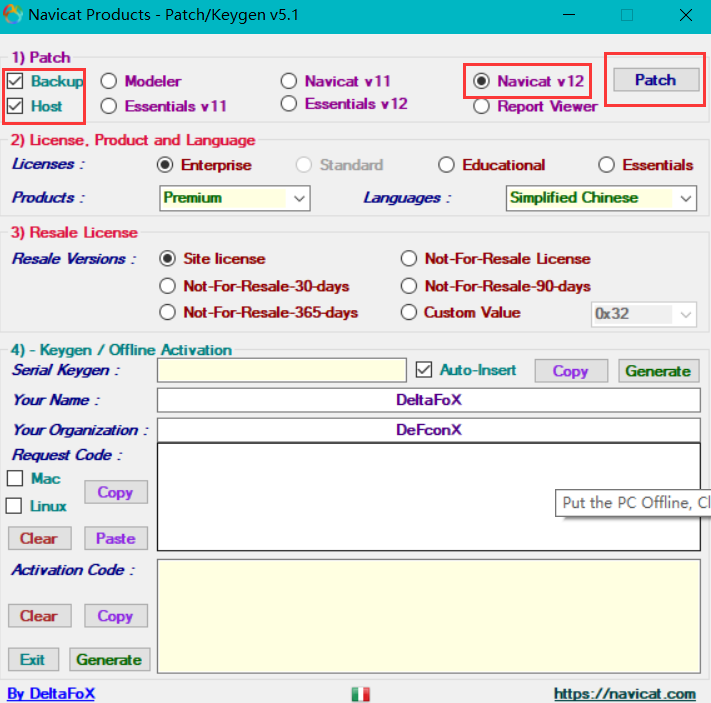
Task: Open the By DeltaFoX link
Action: click(x=51, y=693)
